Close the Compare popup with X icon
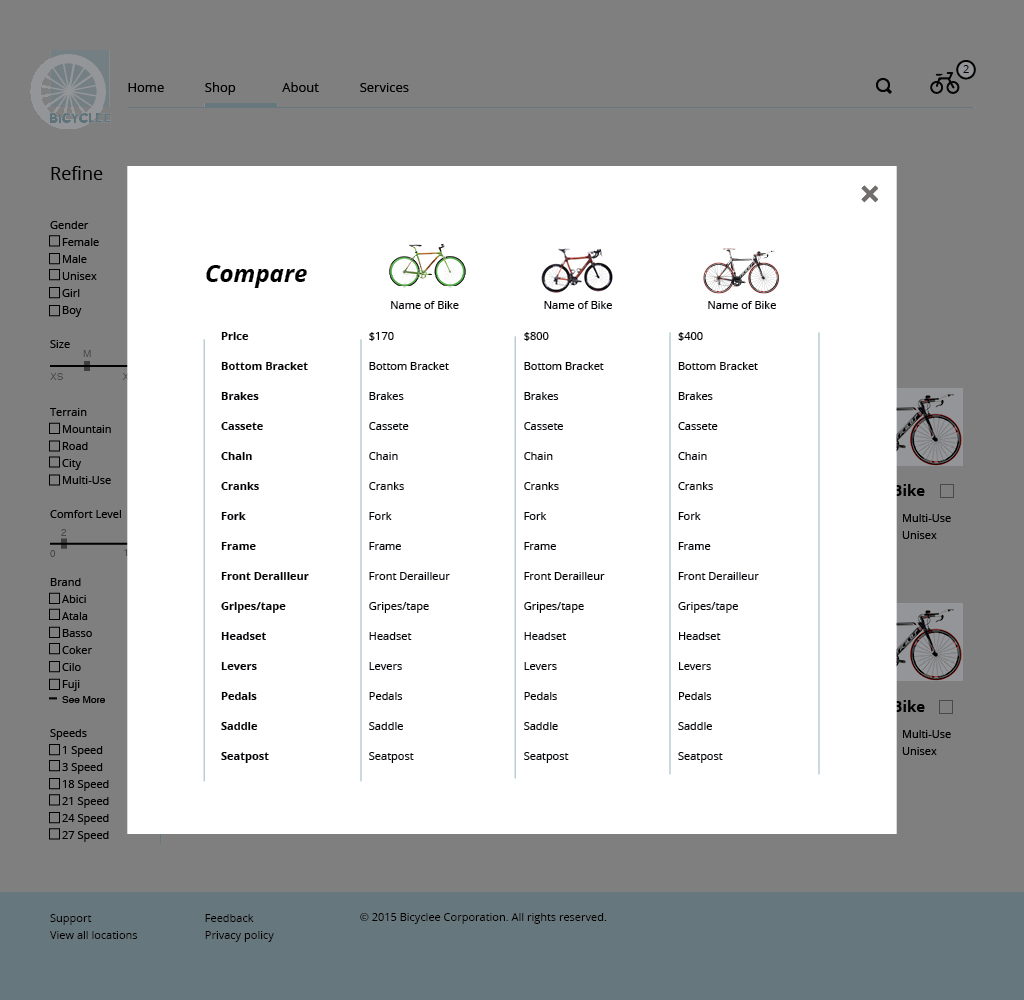 click(x=869, y=194)
